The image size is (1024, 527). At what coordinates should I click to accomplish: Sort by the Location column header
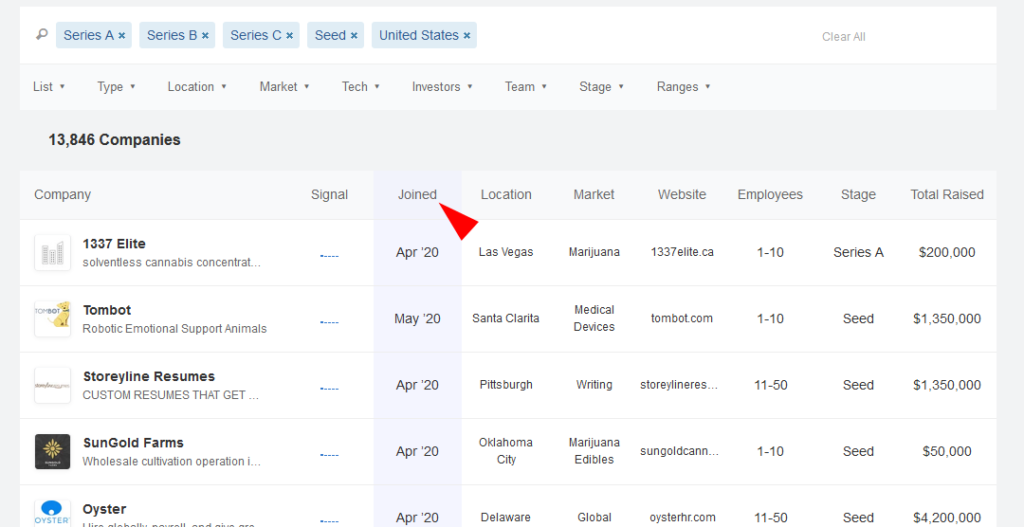(506, 195)
